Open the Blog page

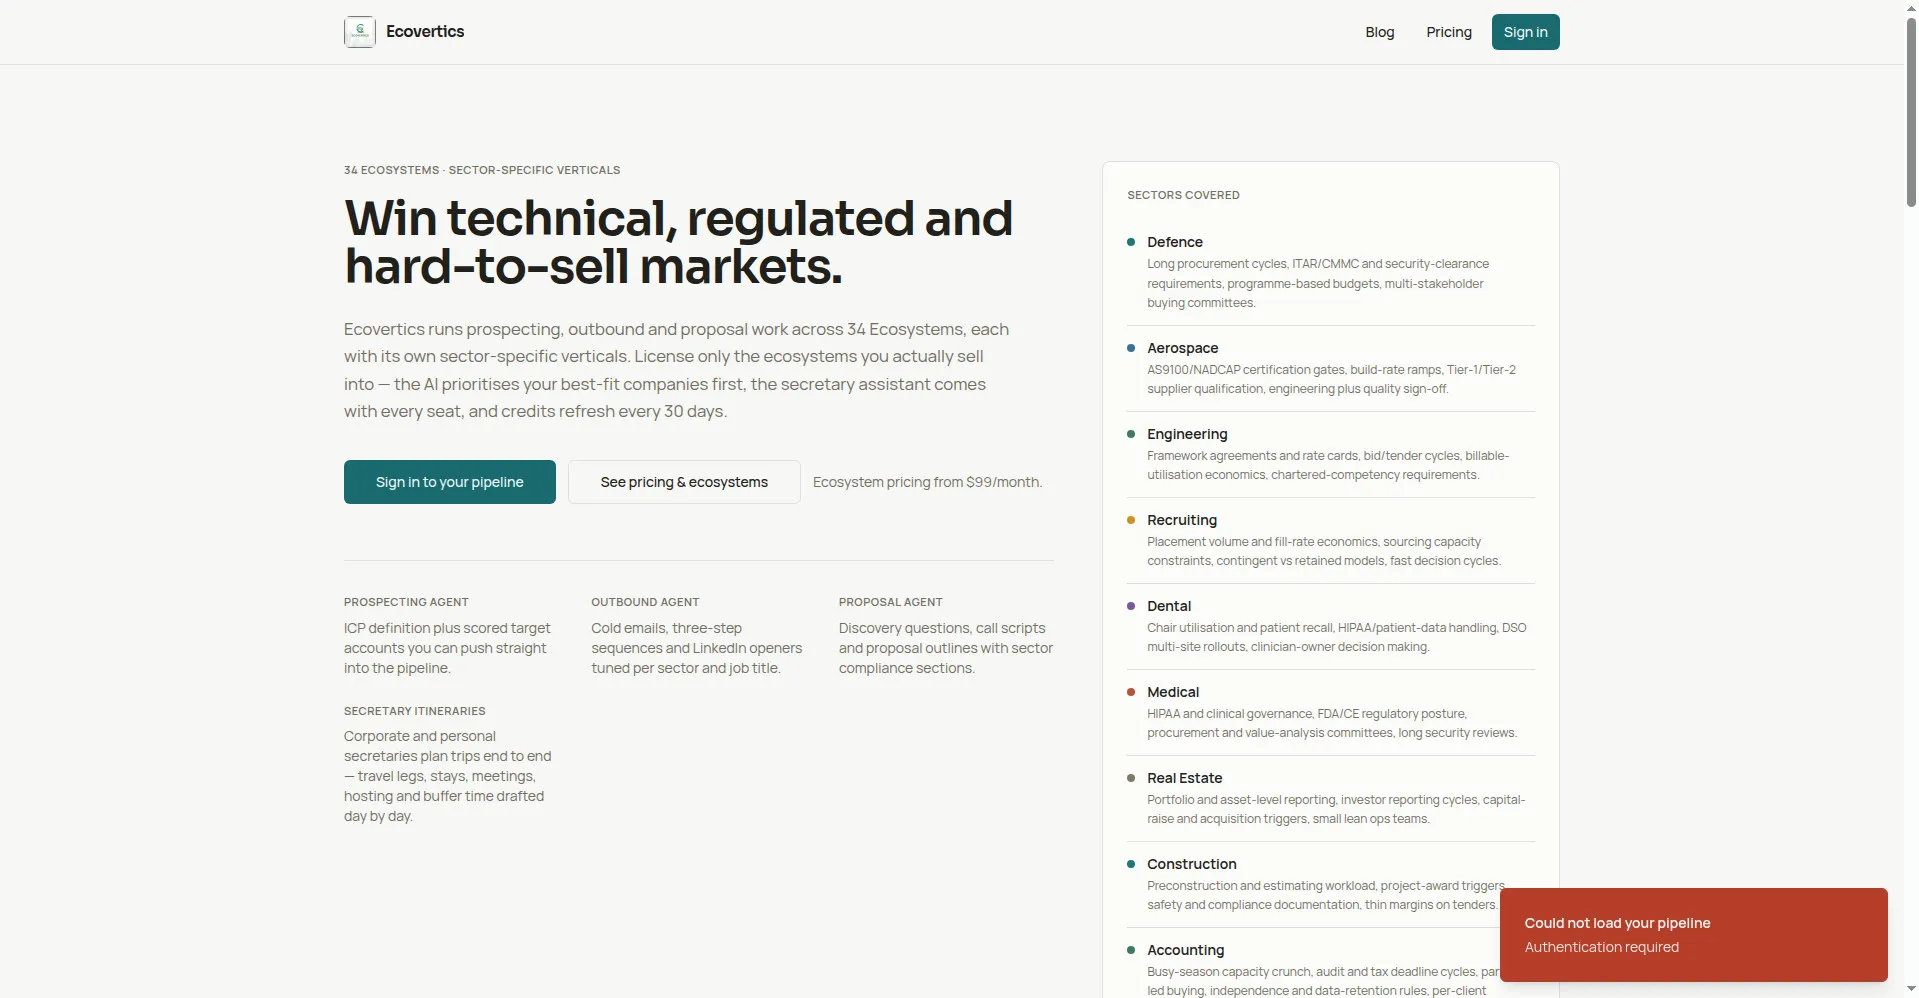(1379, 32)
